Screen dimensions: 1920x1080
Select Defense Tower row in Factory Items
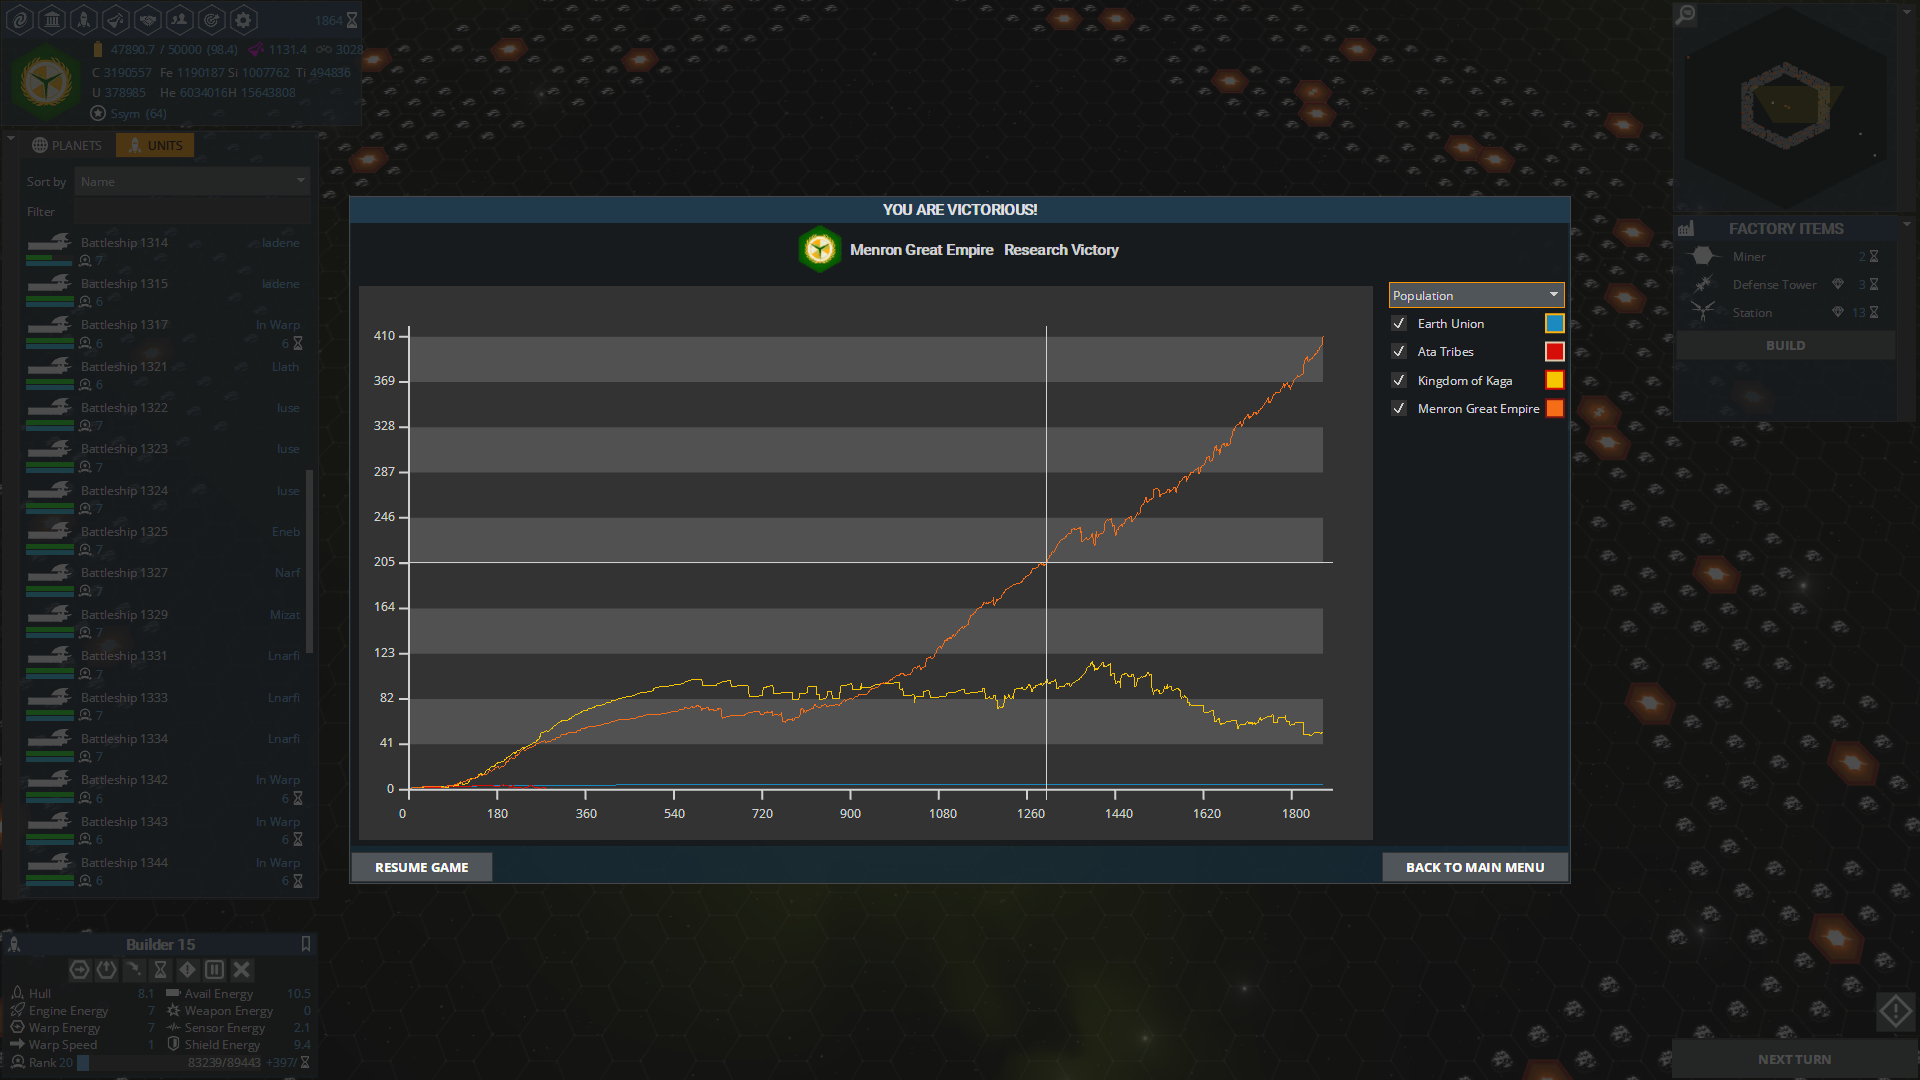point(1785,285)
